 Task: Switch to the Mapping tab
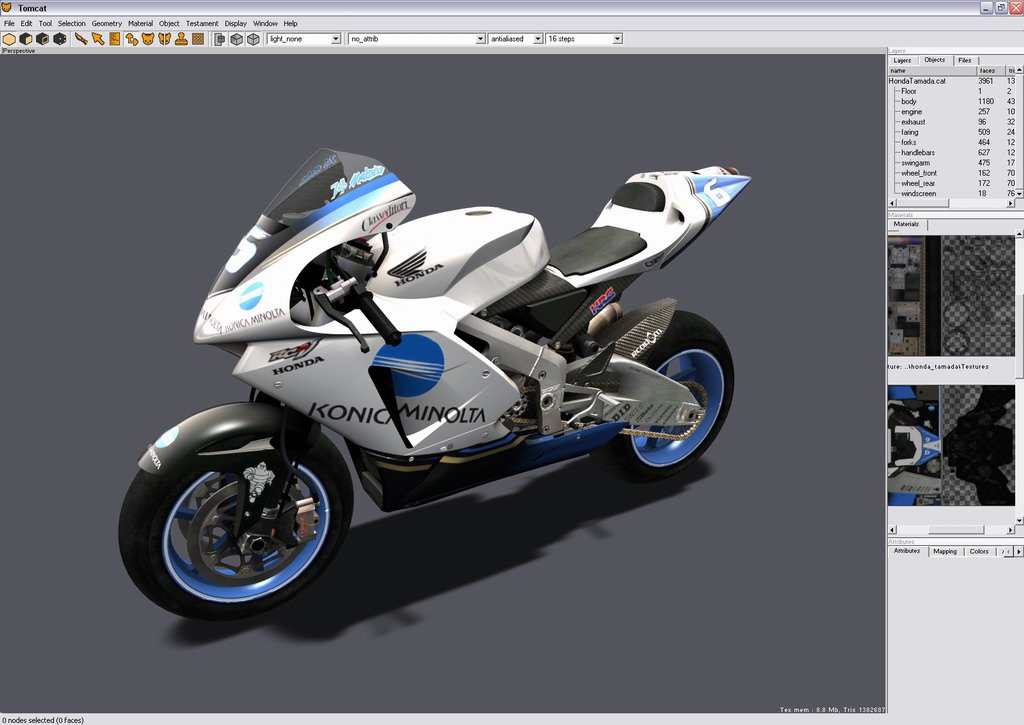945,551
